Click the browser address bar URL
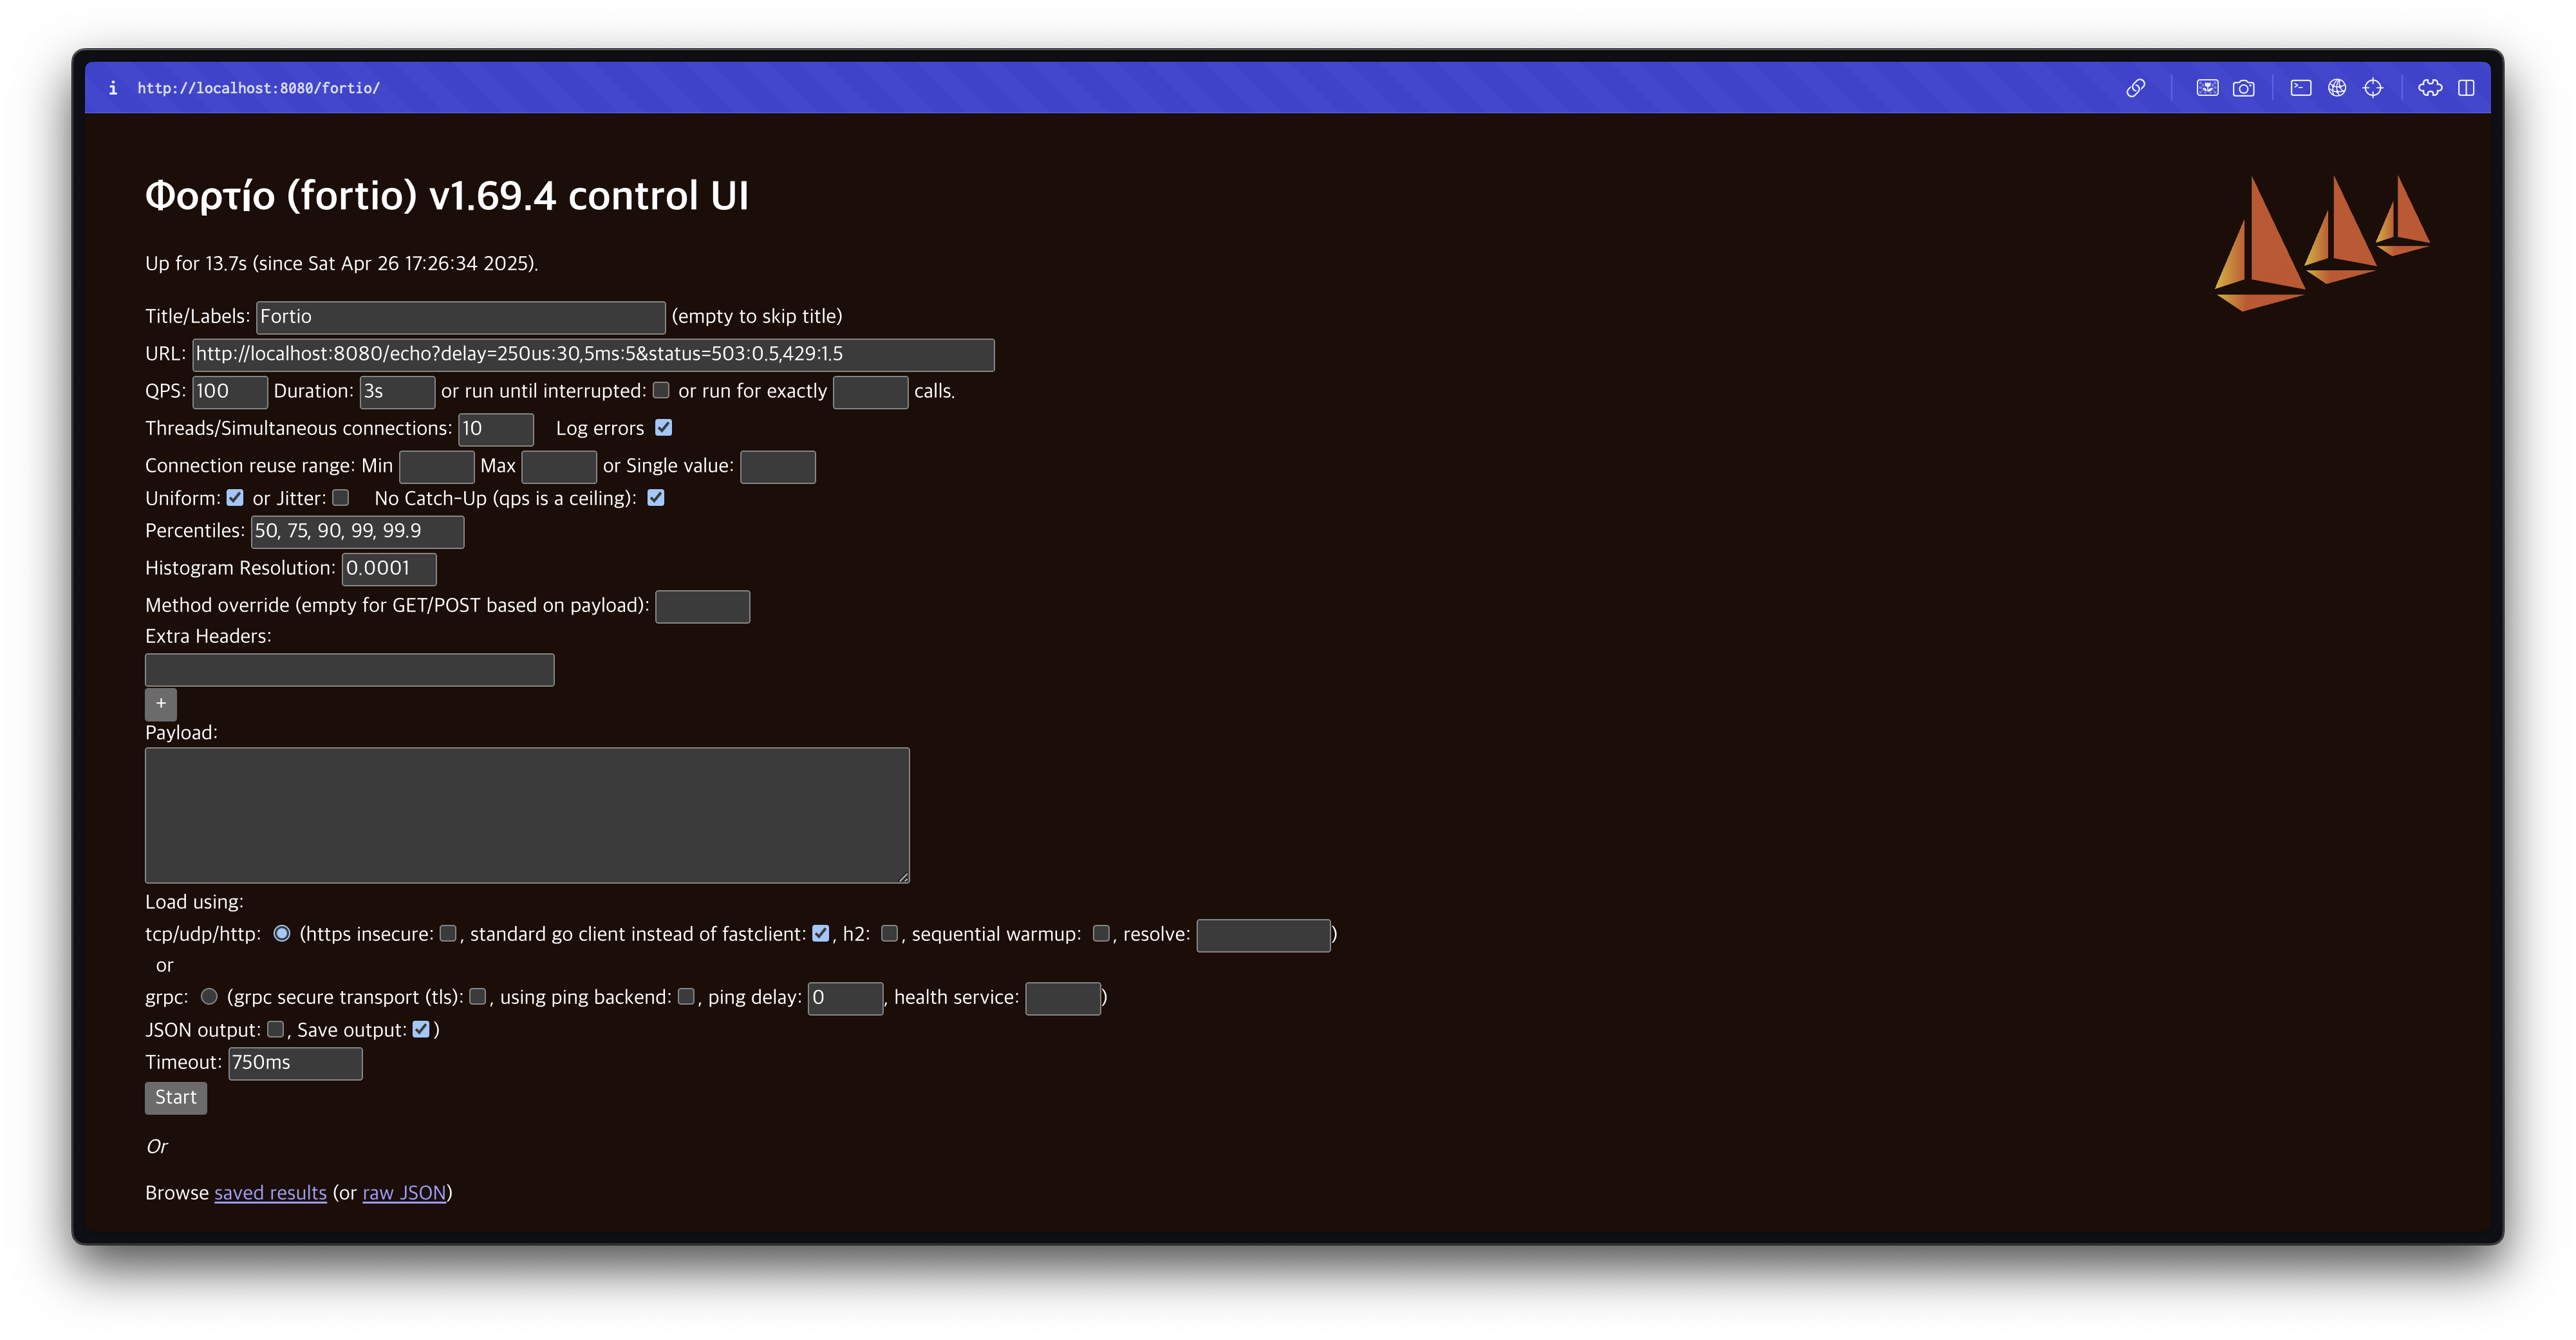 pos(259,88)
